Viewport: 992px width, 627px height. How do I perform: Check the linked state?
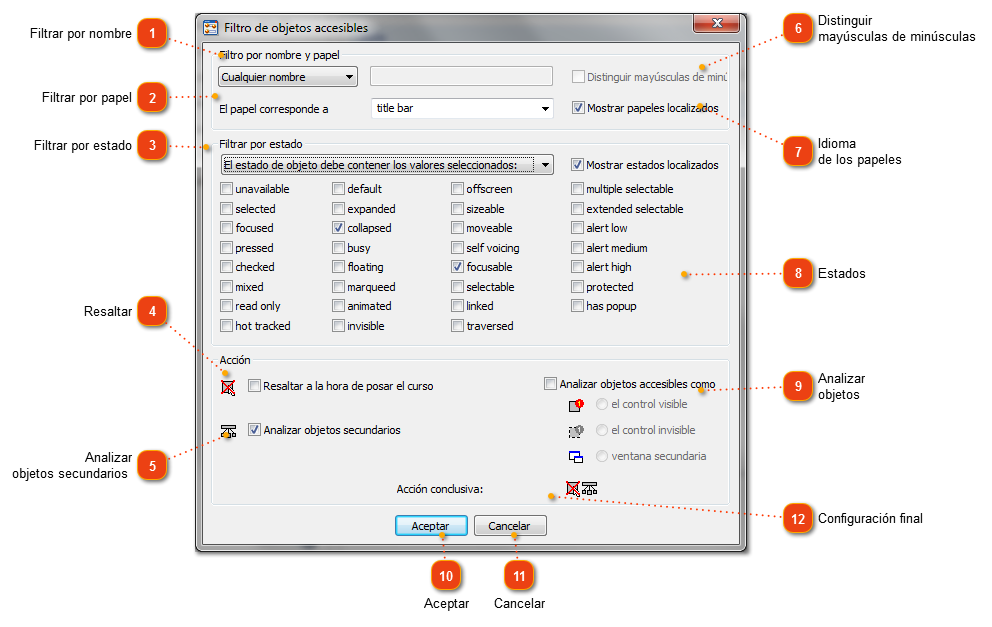(x=457, y=306)
